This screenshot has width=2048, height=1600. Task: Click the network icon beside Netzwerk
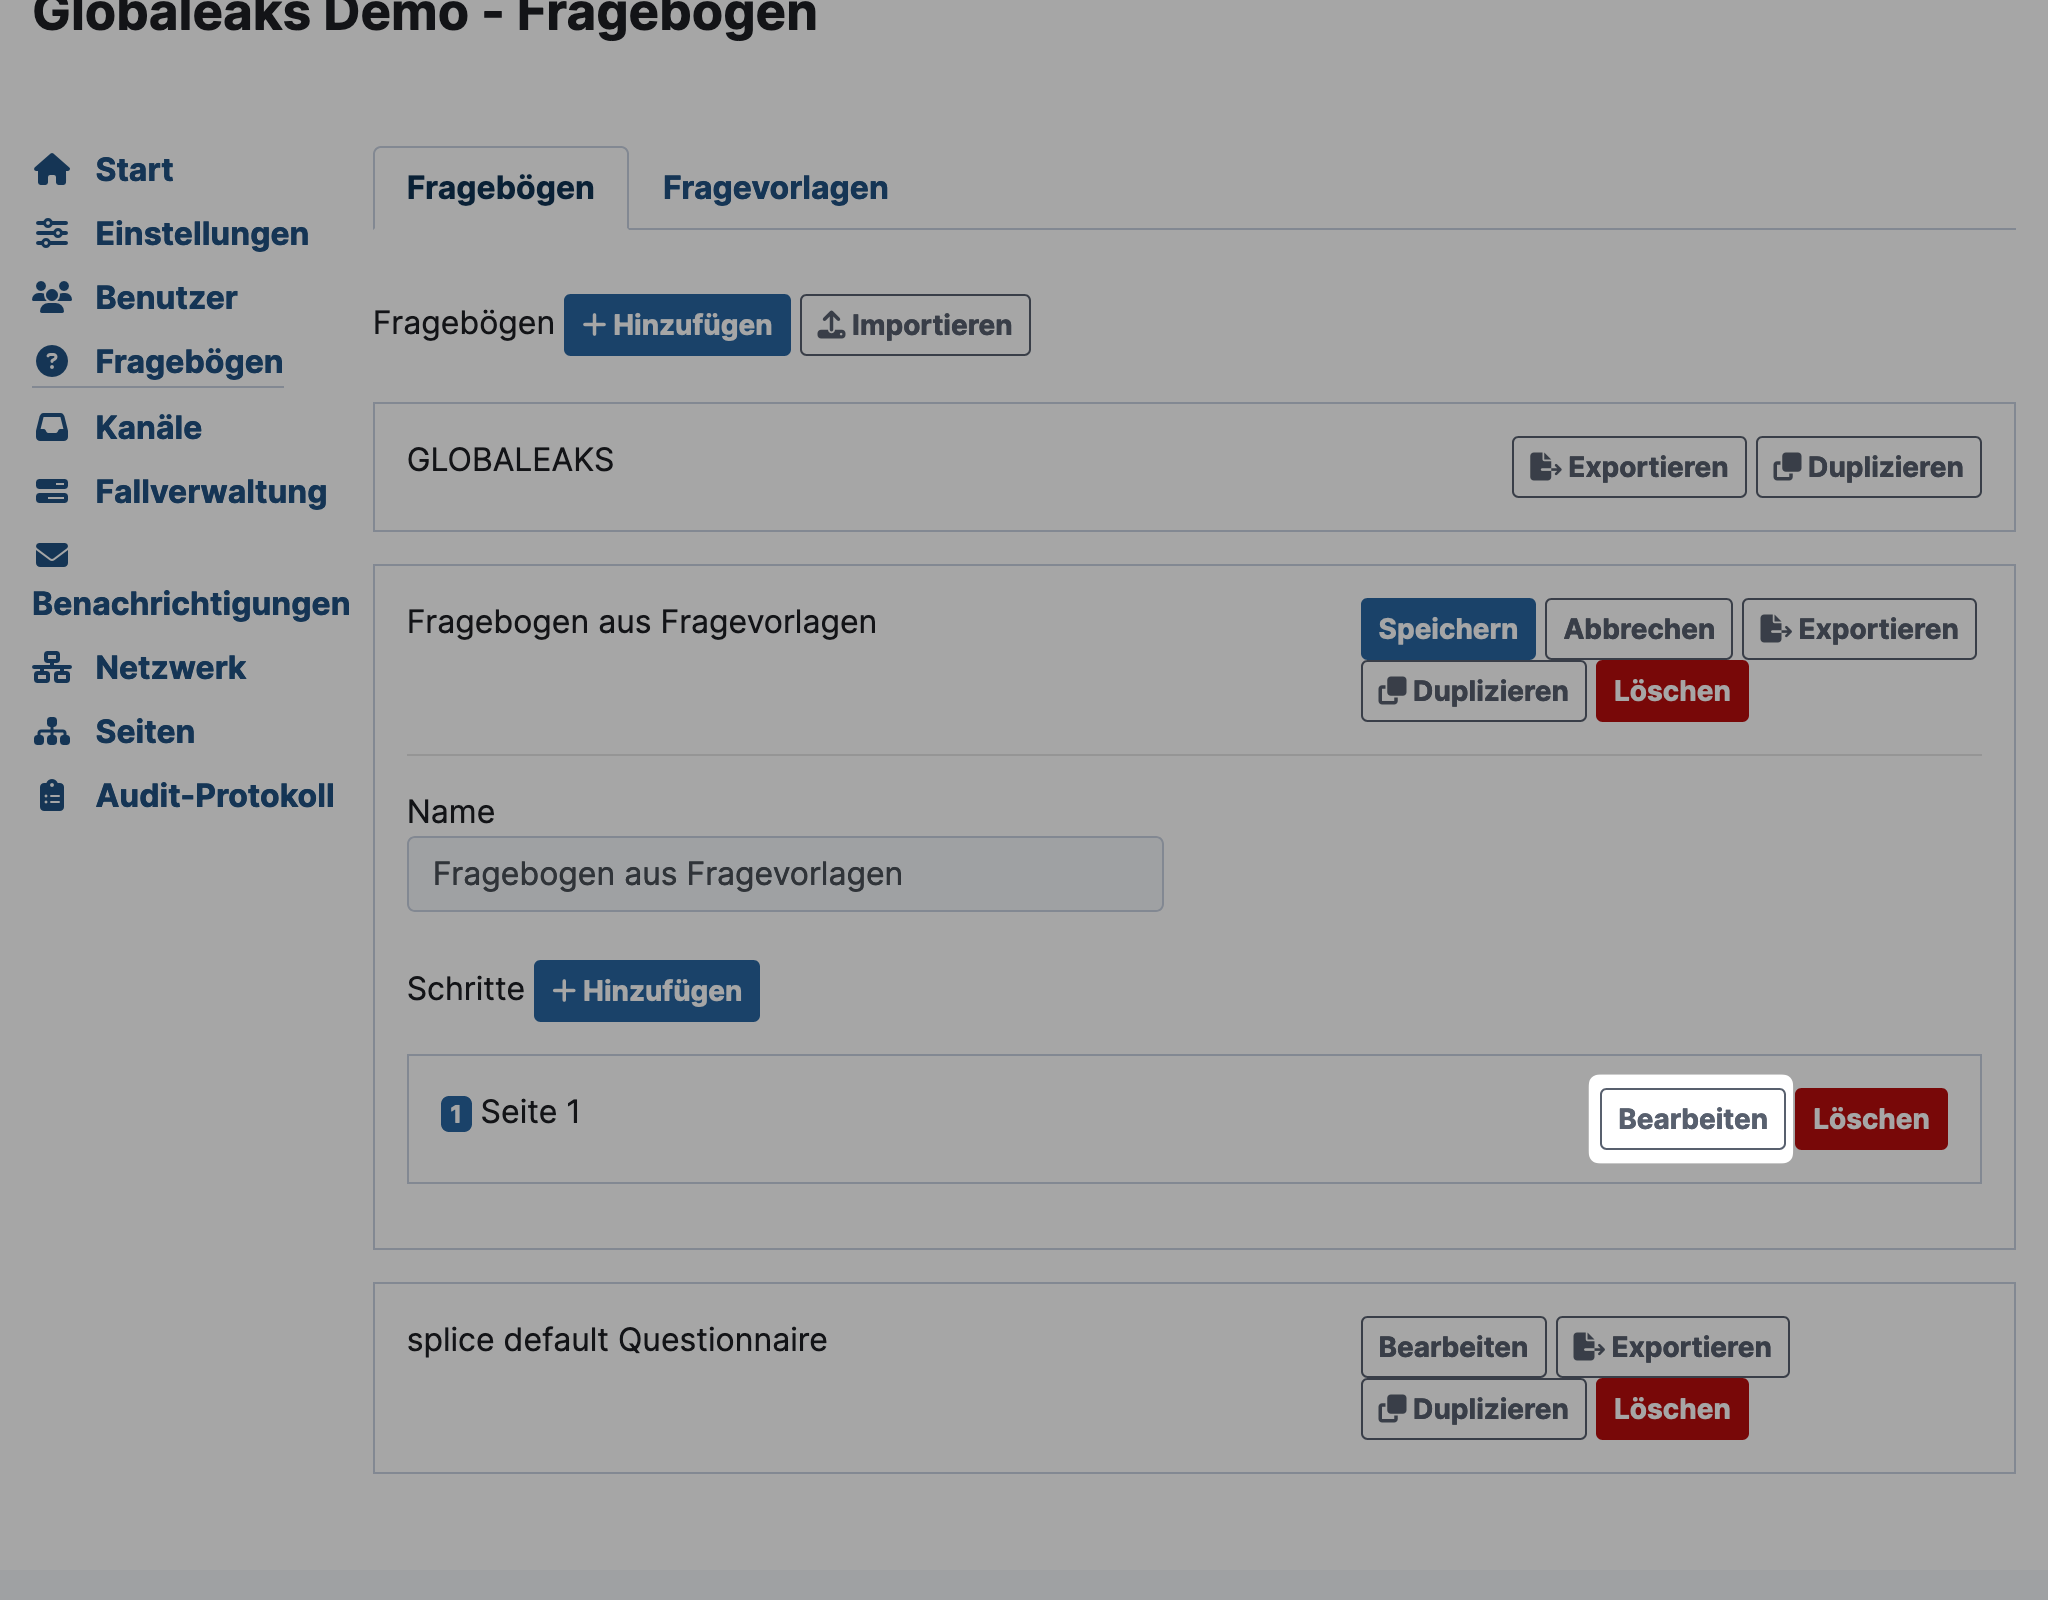[52, 668]
